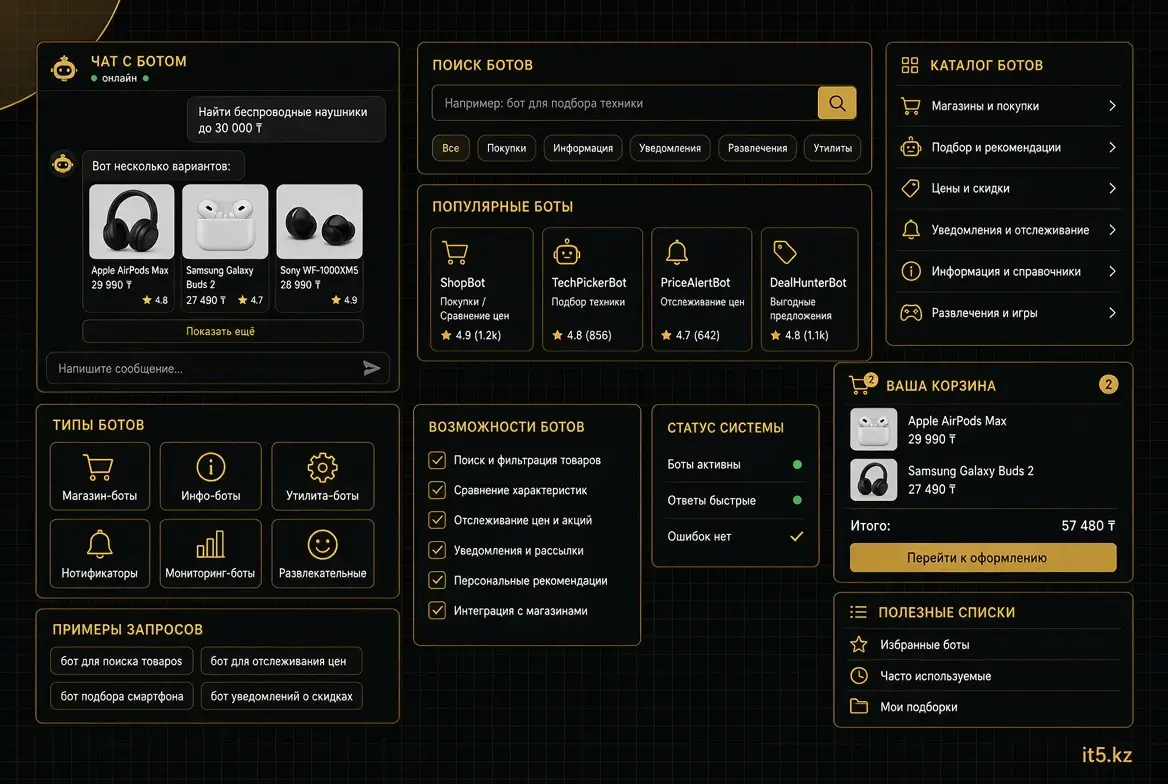1168x784 pixels.
Task: Click the TechPickerBot robot icon
Action: 566,252
